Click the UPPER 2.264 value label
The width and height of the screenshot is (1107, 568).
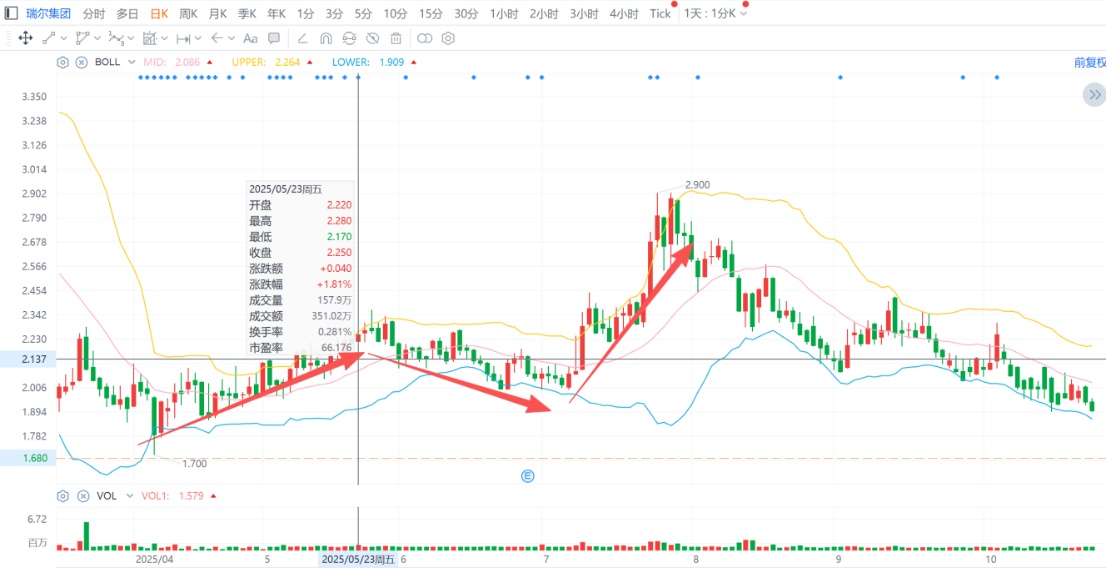(x=266, y=62)
